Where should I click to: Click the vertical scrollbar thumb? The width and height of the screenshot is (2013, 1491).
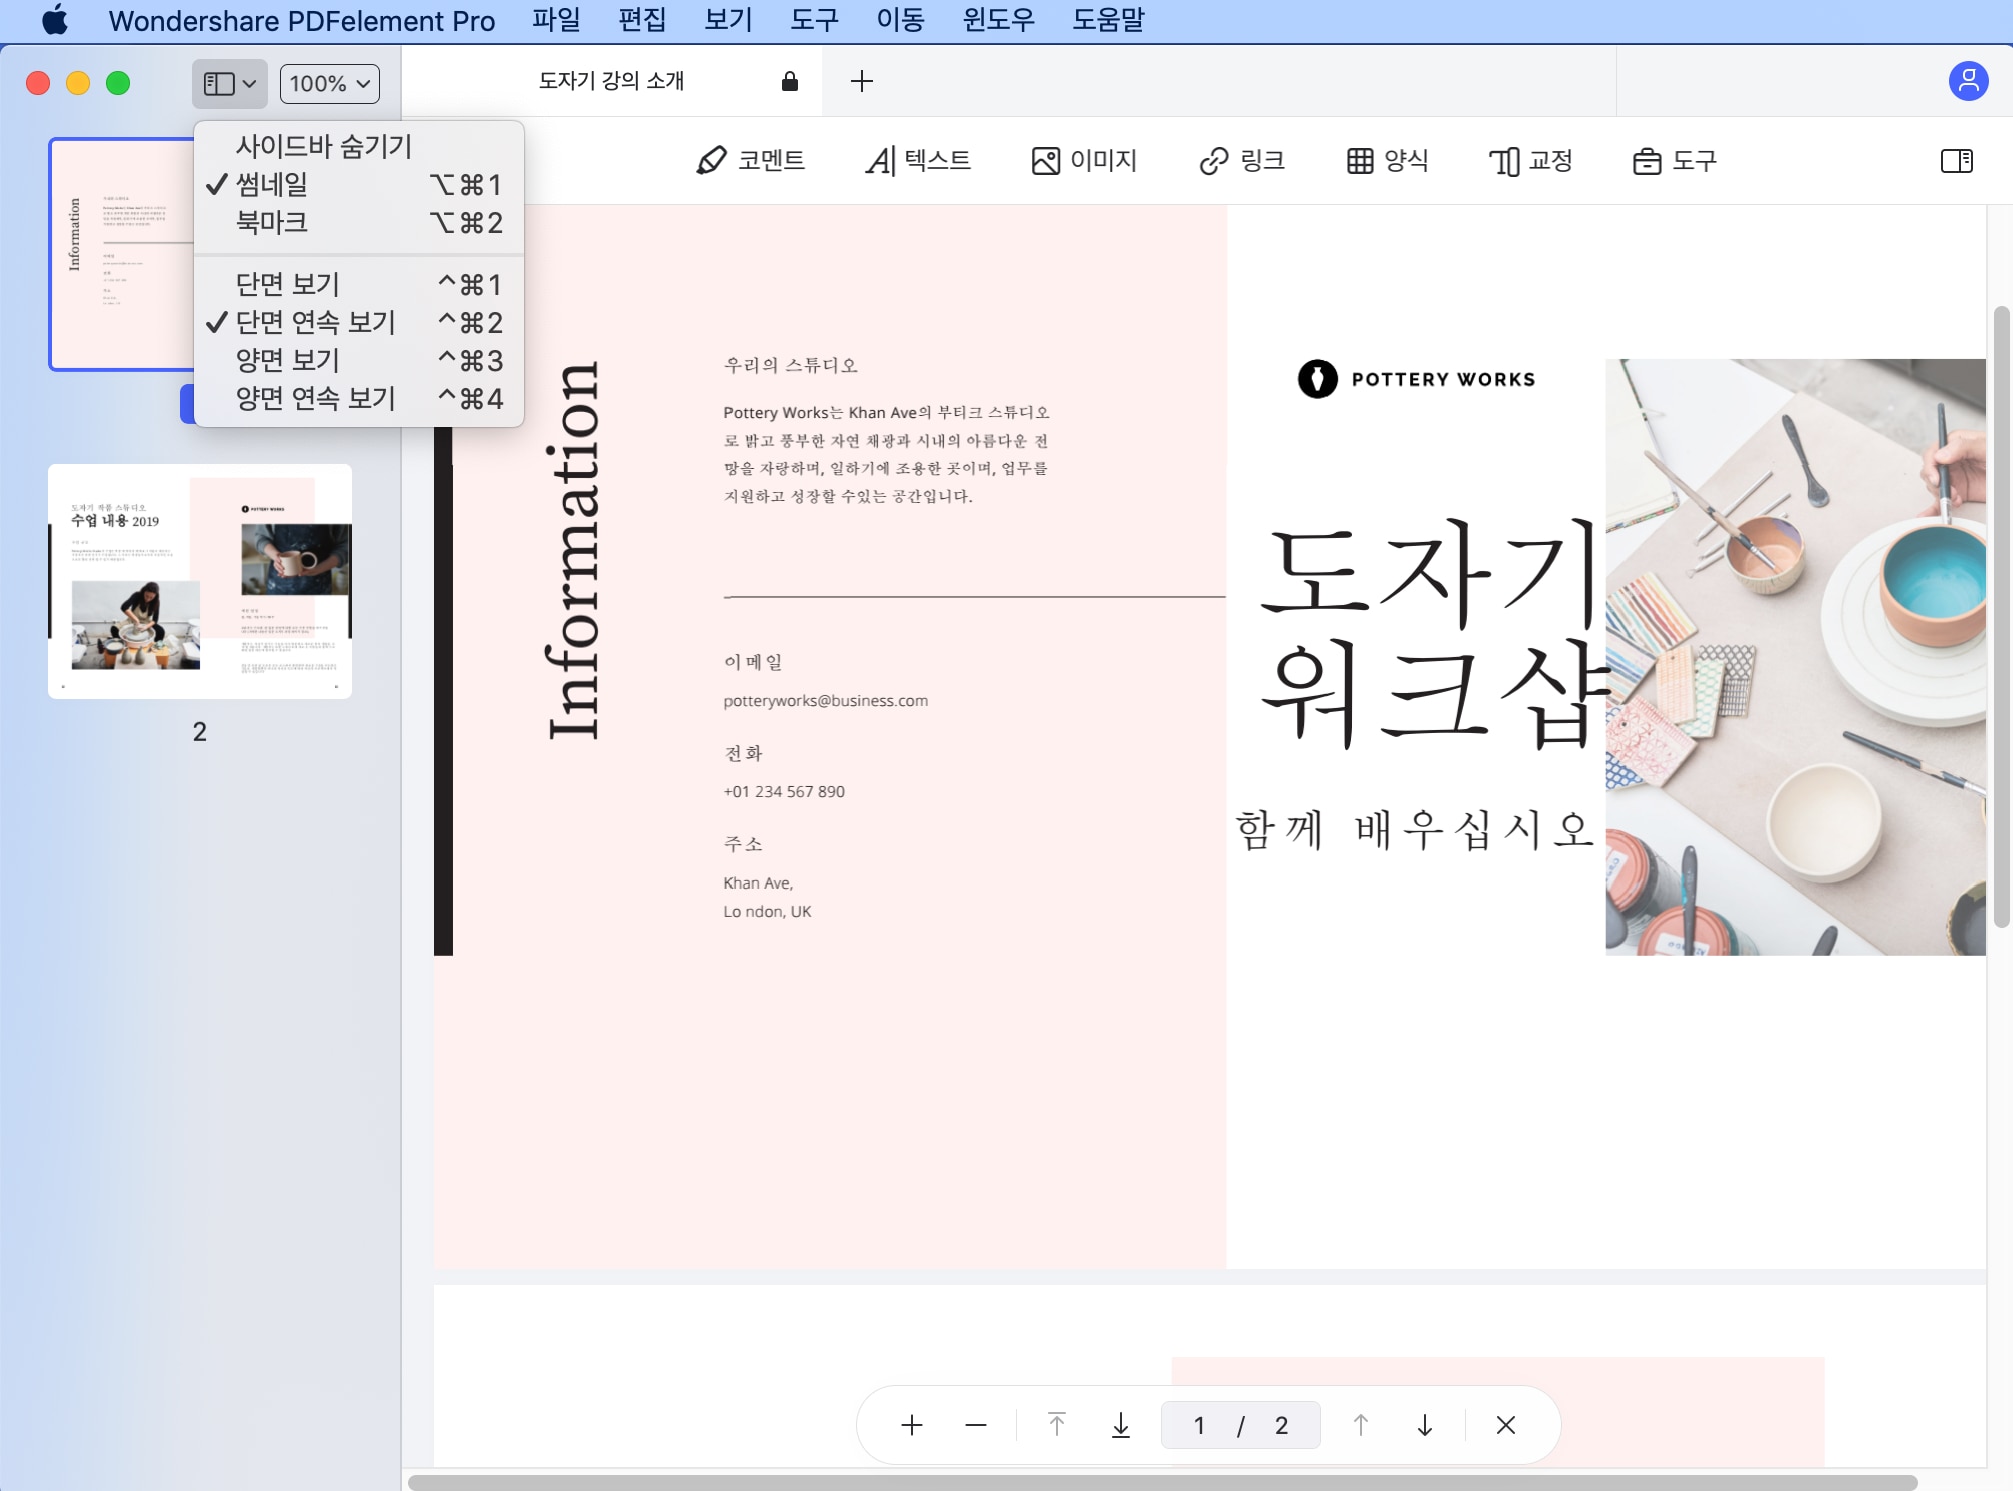2001,615
